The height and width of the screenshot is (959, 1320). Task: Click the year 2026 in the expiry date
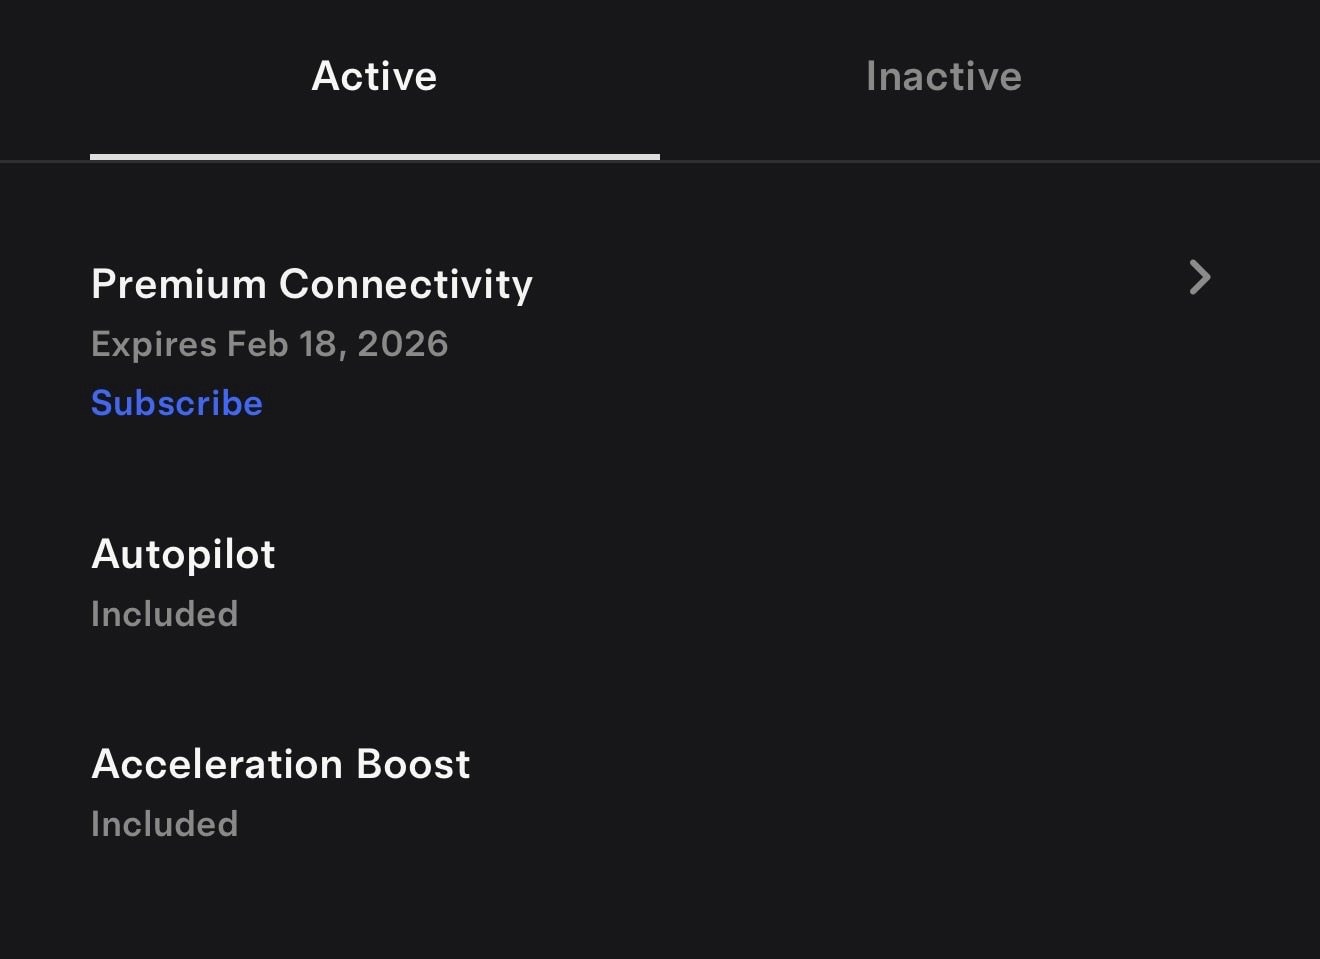402,344
